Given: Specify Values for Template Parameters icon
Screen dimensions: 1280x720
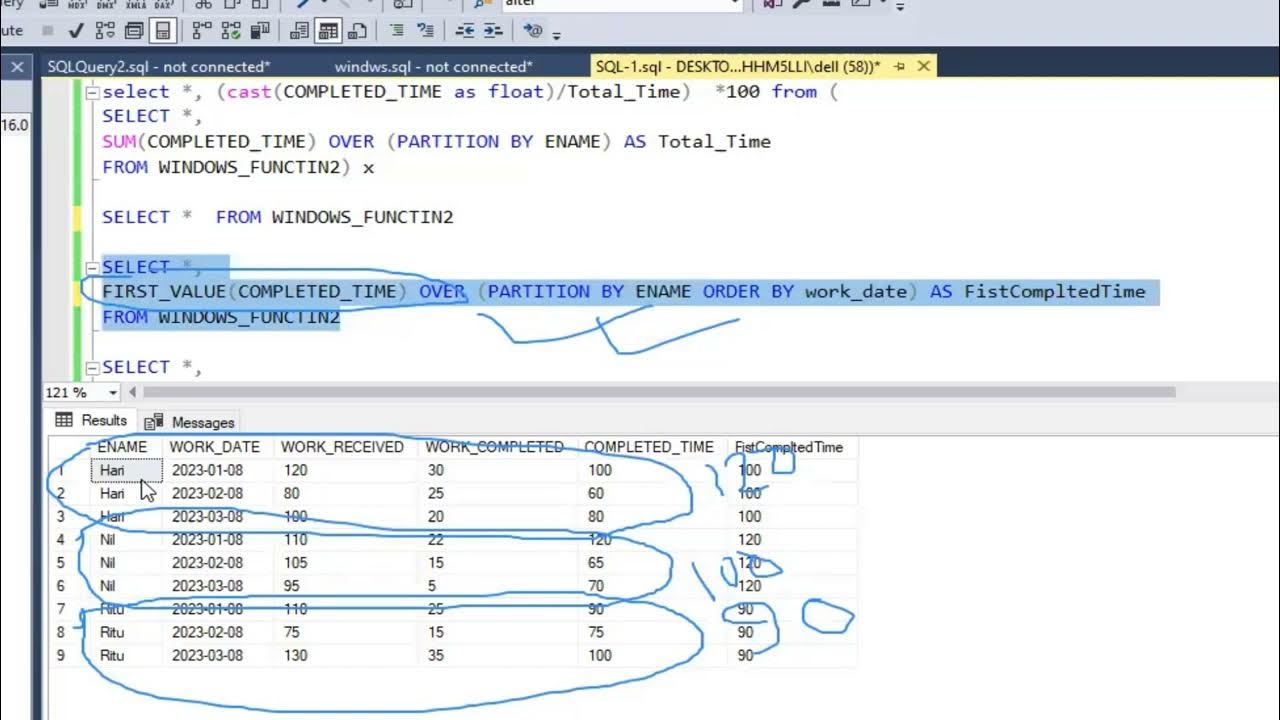Looking at the screenshot, I should tap(533, 31).
